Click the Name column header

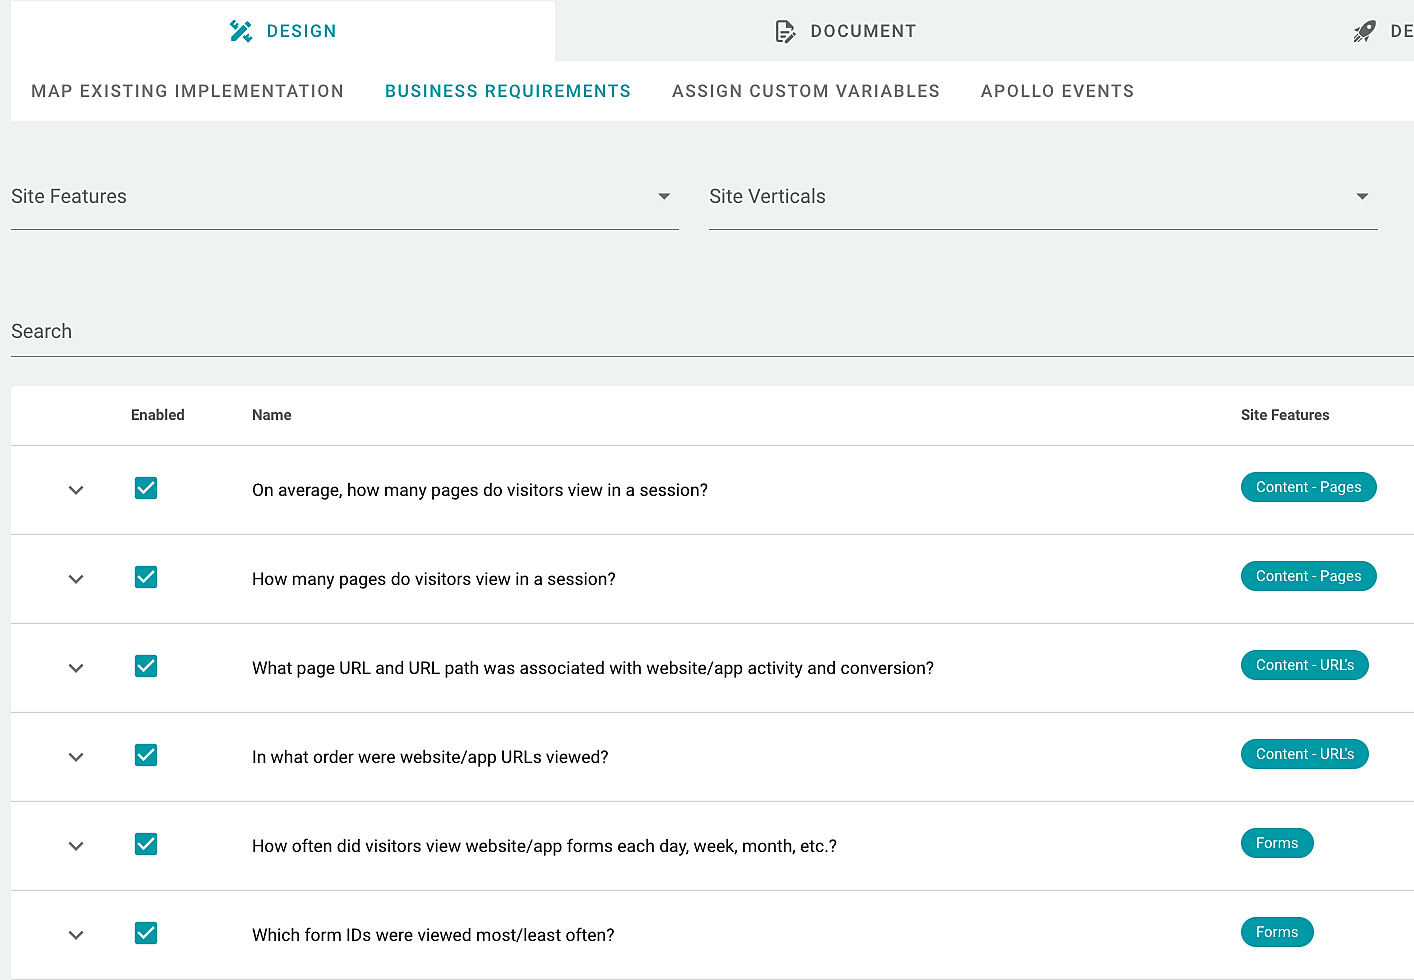click(x=272, y=415)
